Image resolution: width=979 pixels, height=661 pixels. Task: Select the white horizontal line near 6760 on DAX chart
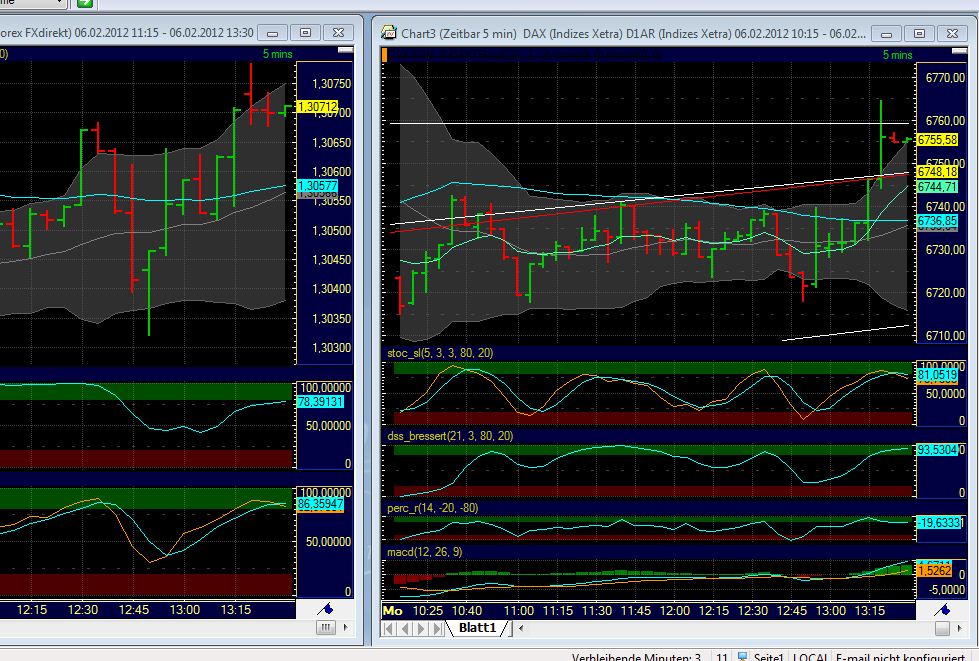point(649,124)
